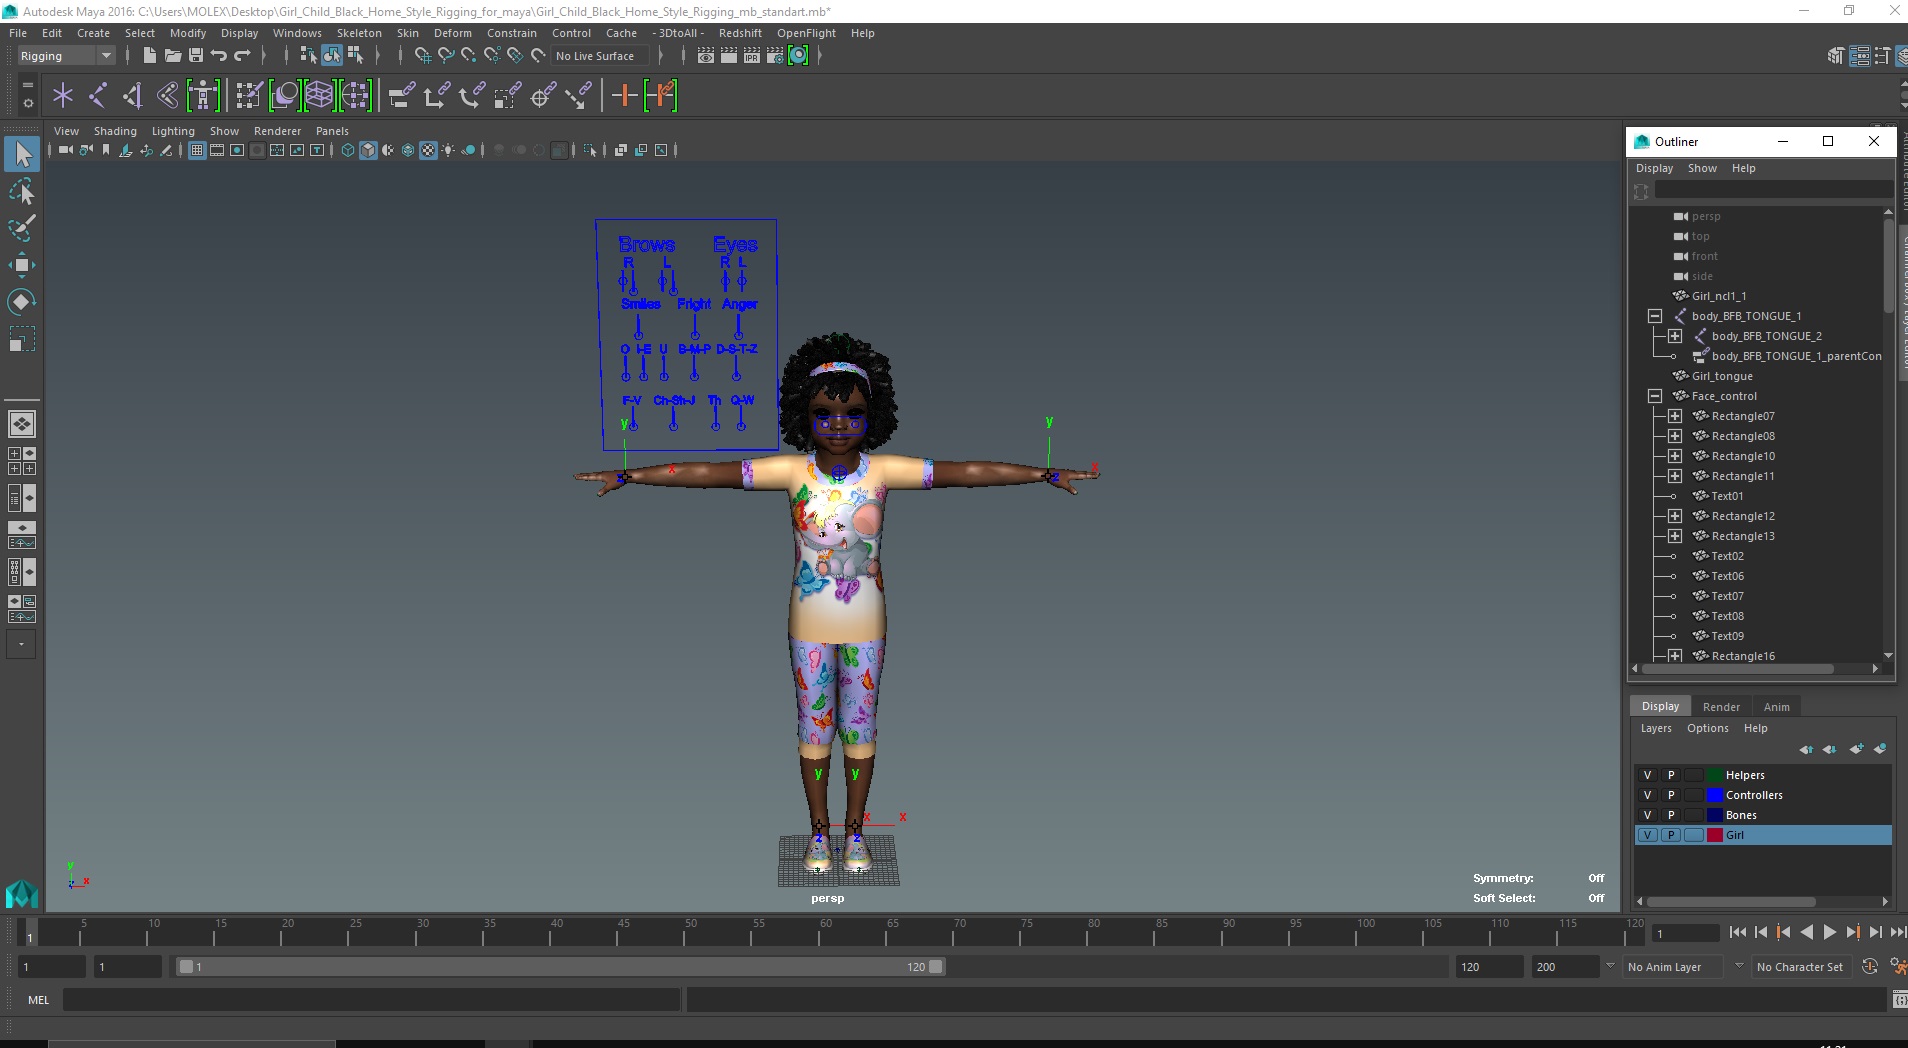Toggle playback P of Bones layer

pos(1671,815)
